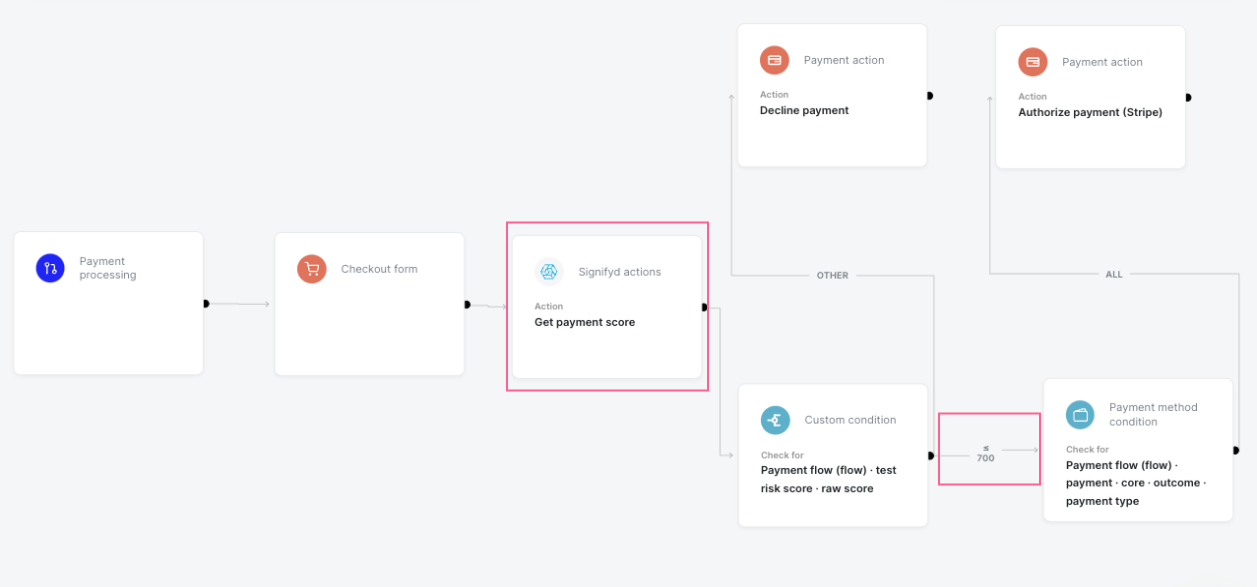The height and width of the screenshot is (587, 1257).
Task: Click the Checkout form cart icon
Action: (312, 269)
